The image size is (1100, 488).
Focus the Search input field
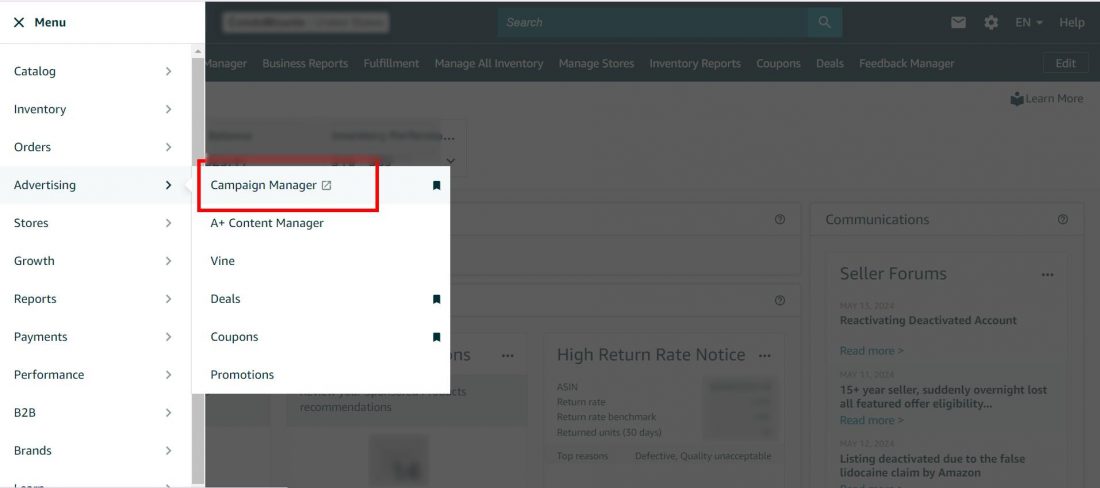click(x=652, y=22)
